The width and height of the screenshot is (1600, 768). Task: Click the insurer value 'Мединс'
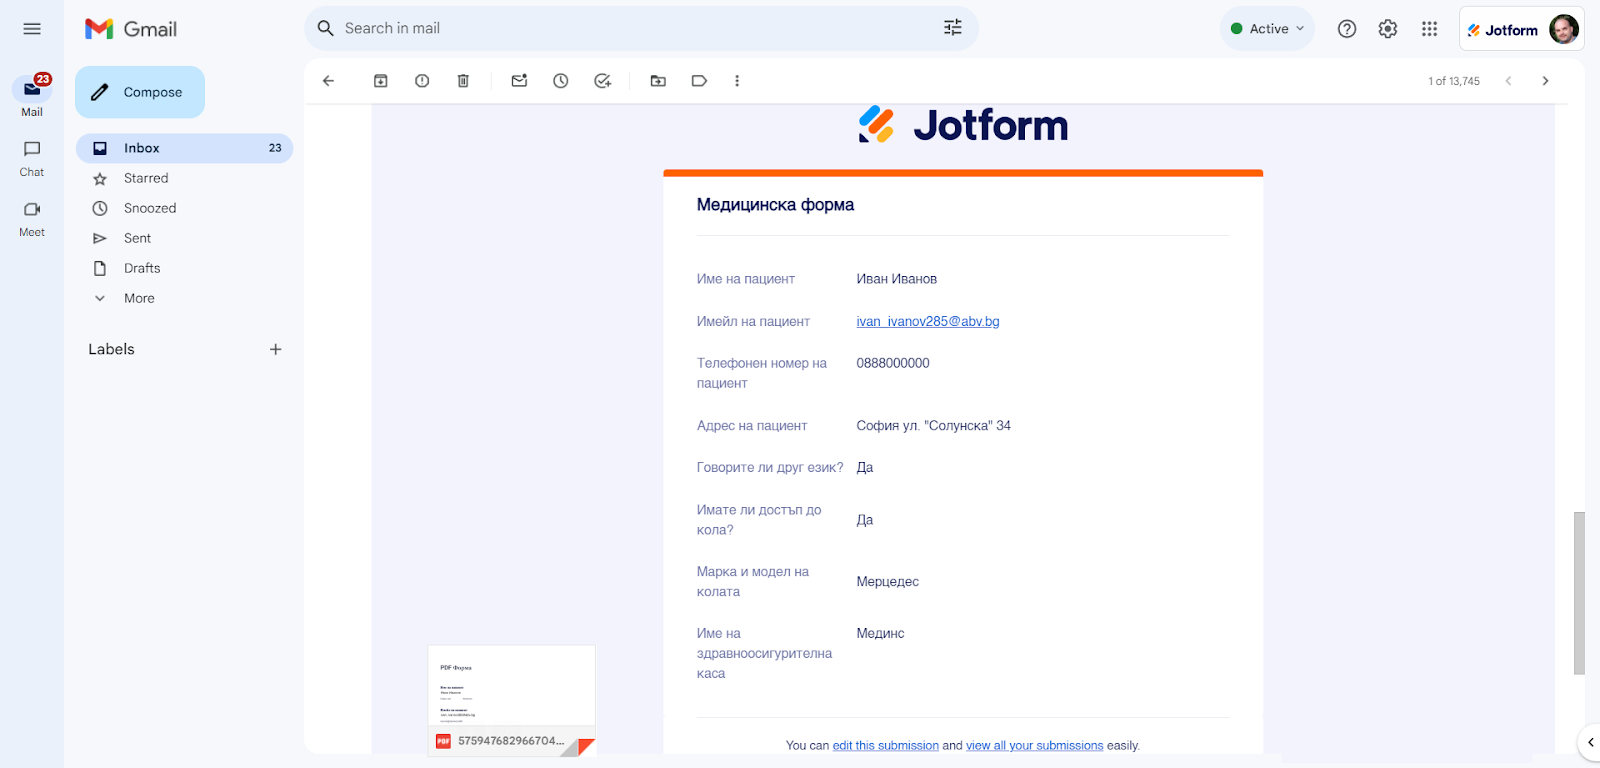click(880, 634)
